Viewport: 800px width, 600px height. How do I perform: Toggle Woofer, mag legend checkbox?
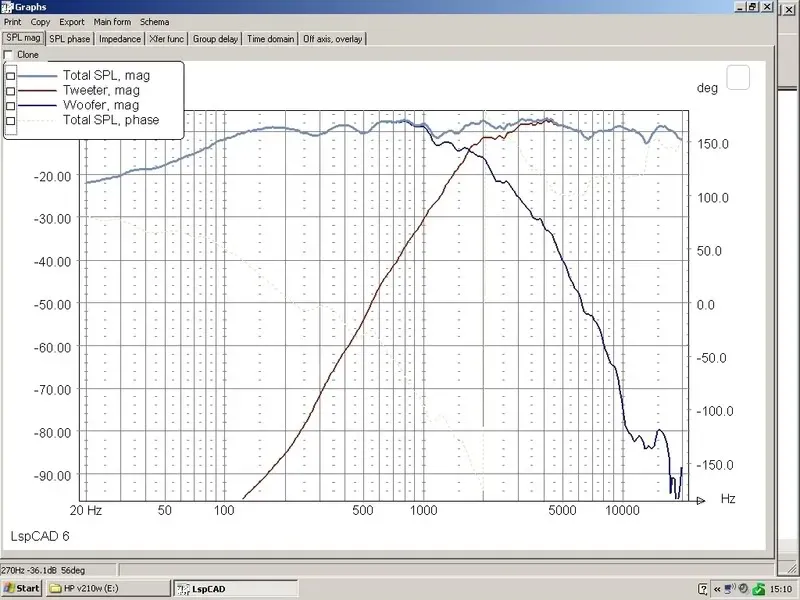coord(11,106)
